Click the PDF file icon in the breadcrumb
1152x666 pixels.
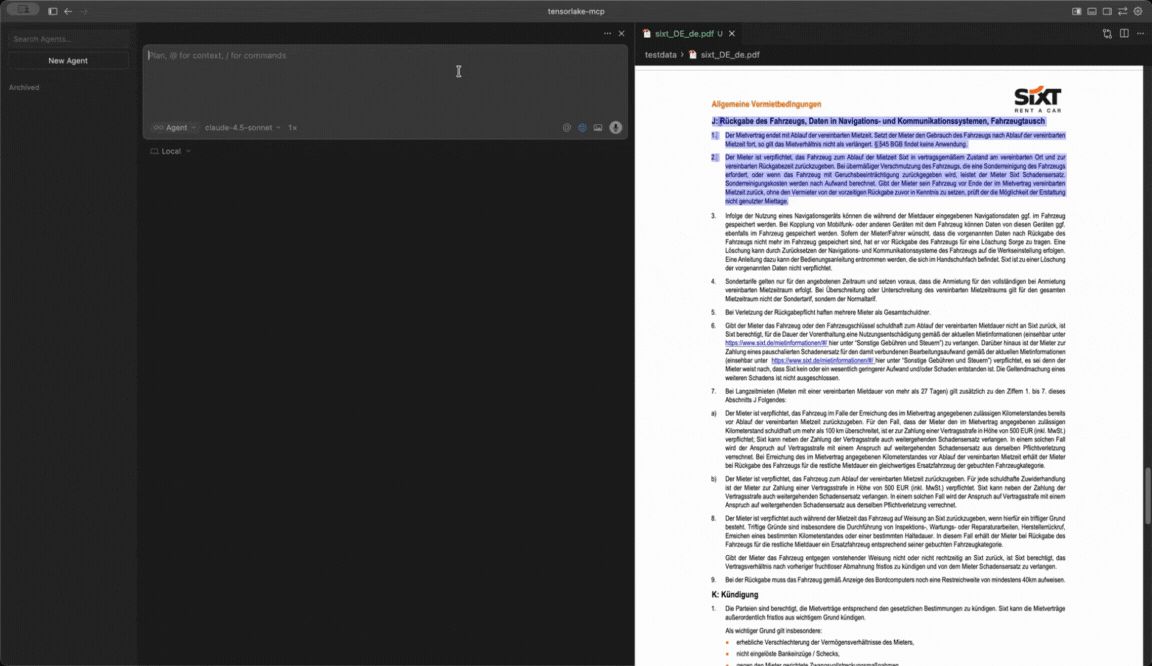coord(692,54)
